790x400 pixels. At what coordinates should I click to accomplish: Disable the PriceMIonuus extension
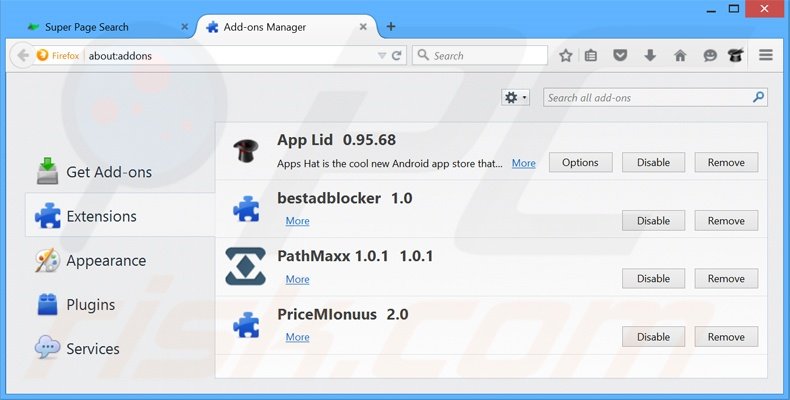click(x=653, y=337)
